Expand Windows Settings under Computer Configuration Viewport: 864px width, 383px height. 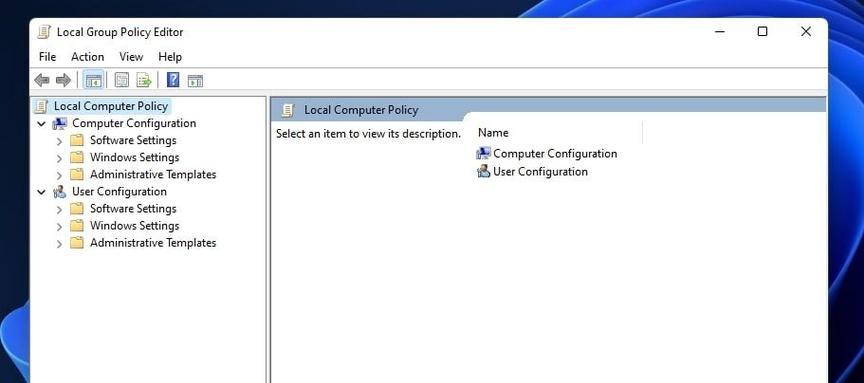point(60,158)
